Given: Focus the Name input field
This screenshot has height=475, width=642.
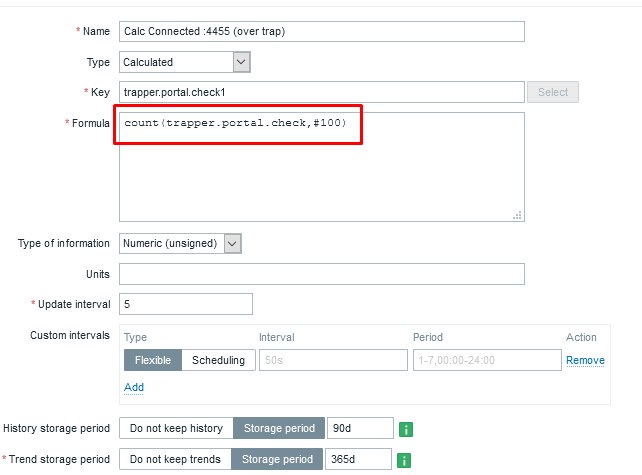Looking at the screenshot, I should pos(322,32).
